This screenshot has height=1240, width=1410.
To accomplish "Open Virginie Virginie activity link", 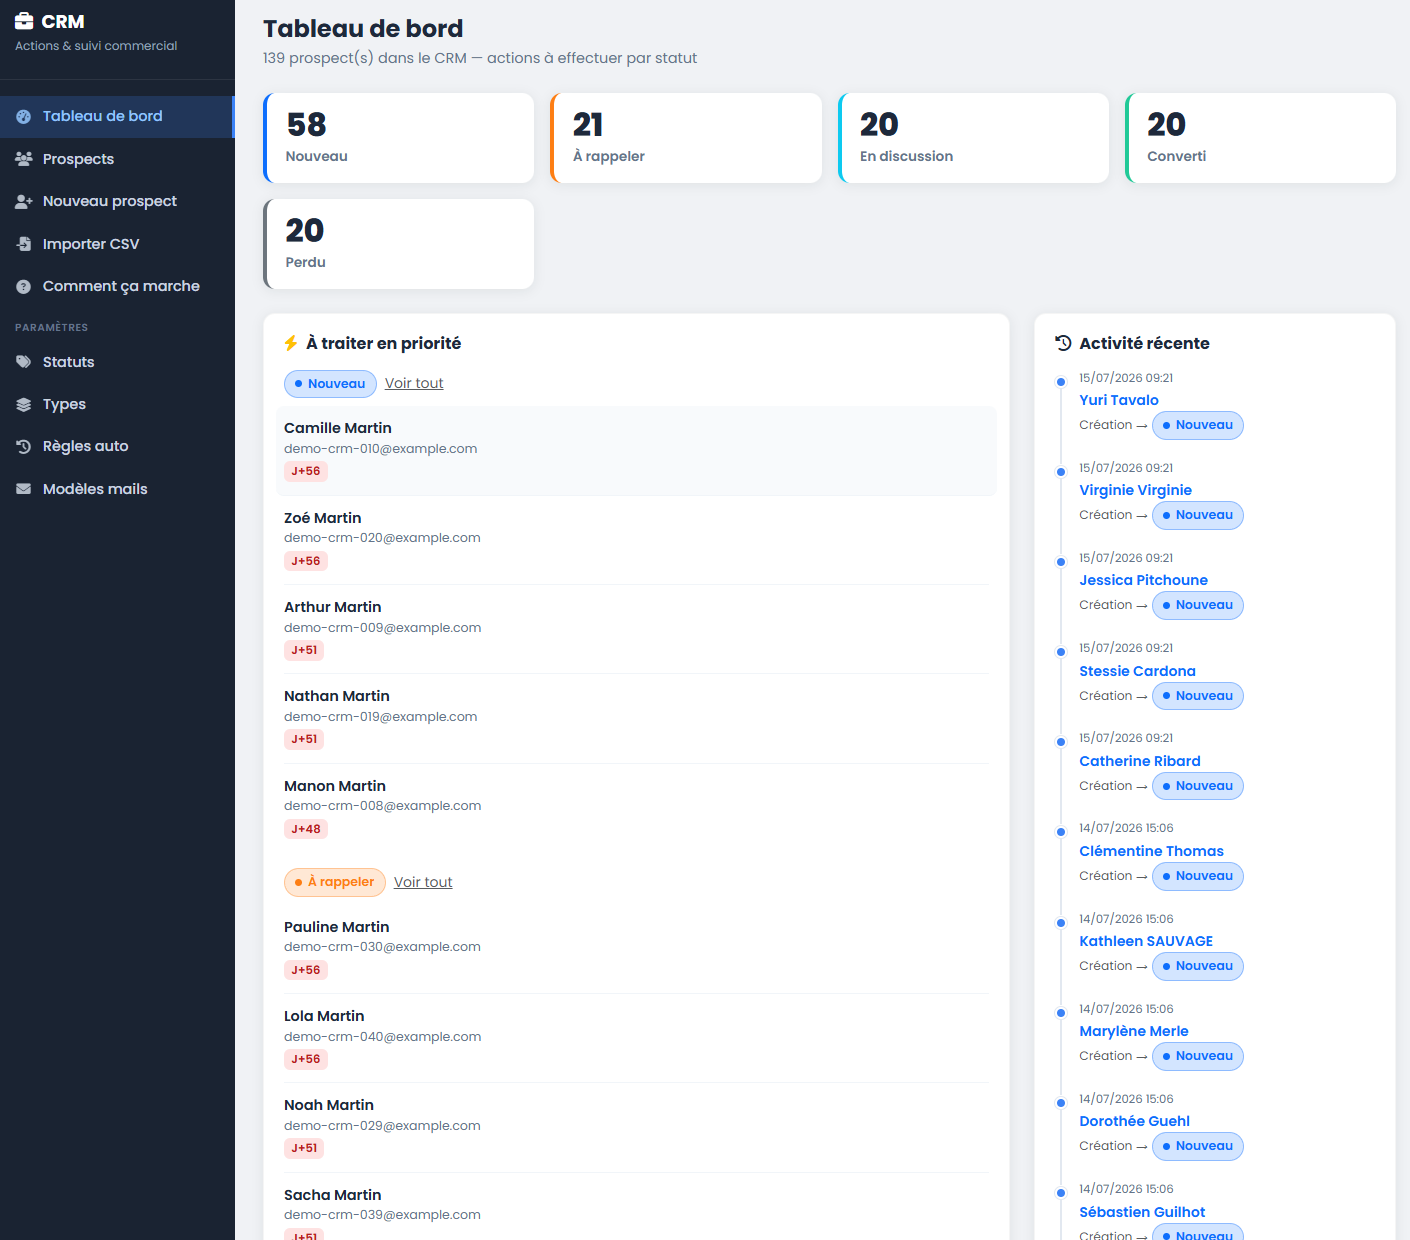I will click(x=1135, y=490).
